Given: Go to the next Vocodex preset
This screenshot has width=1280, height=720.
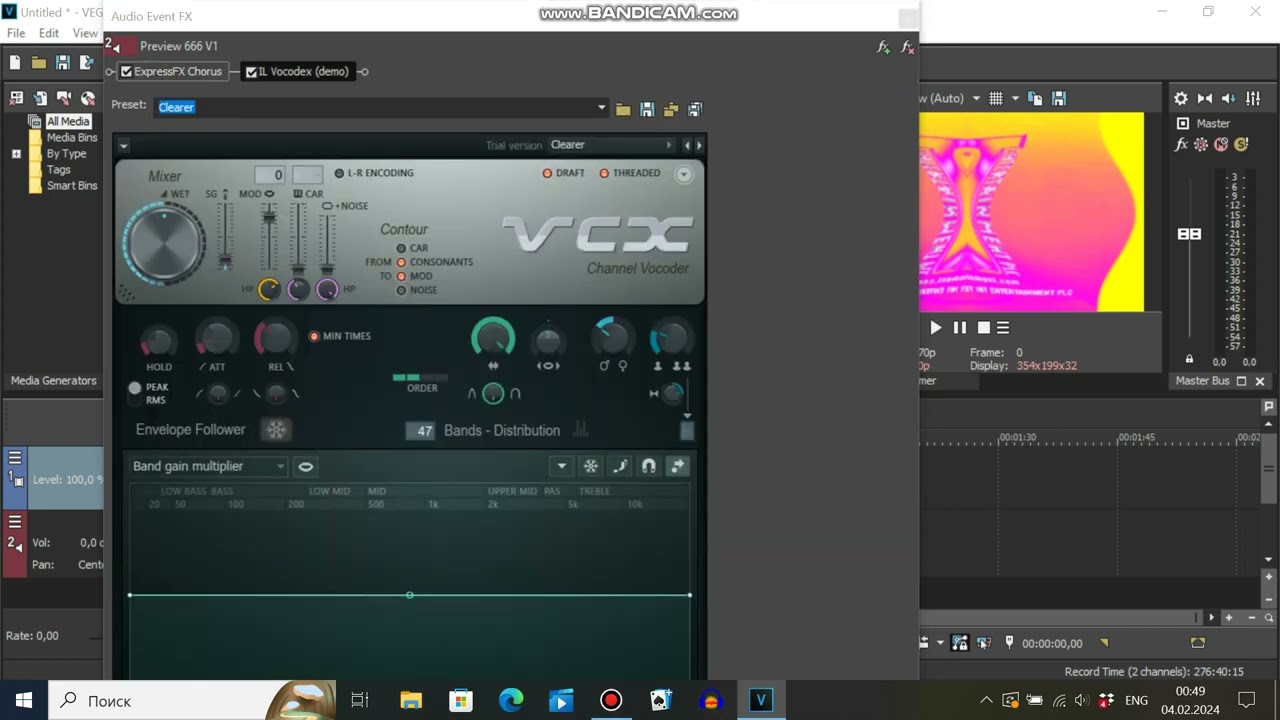Looking at the screenshot, I should [699, 146].
